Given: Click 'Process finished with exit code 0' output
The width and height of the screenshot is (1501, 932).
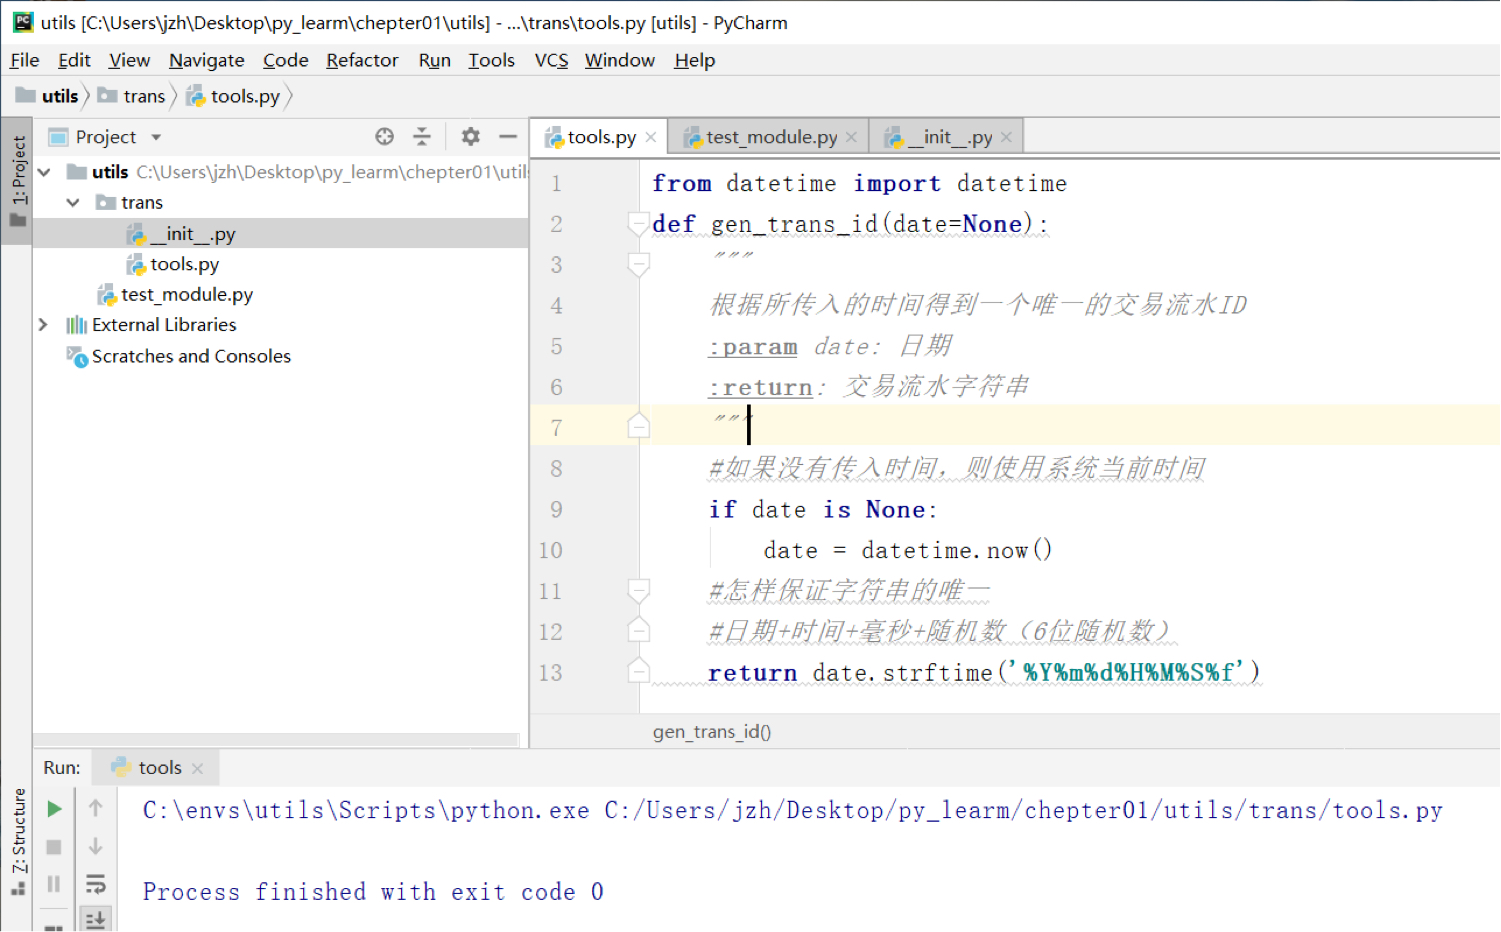Looking at the screenshot, I should [373, 892].
